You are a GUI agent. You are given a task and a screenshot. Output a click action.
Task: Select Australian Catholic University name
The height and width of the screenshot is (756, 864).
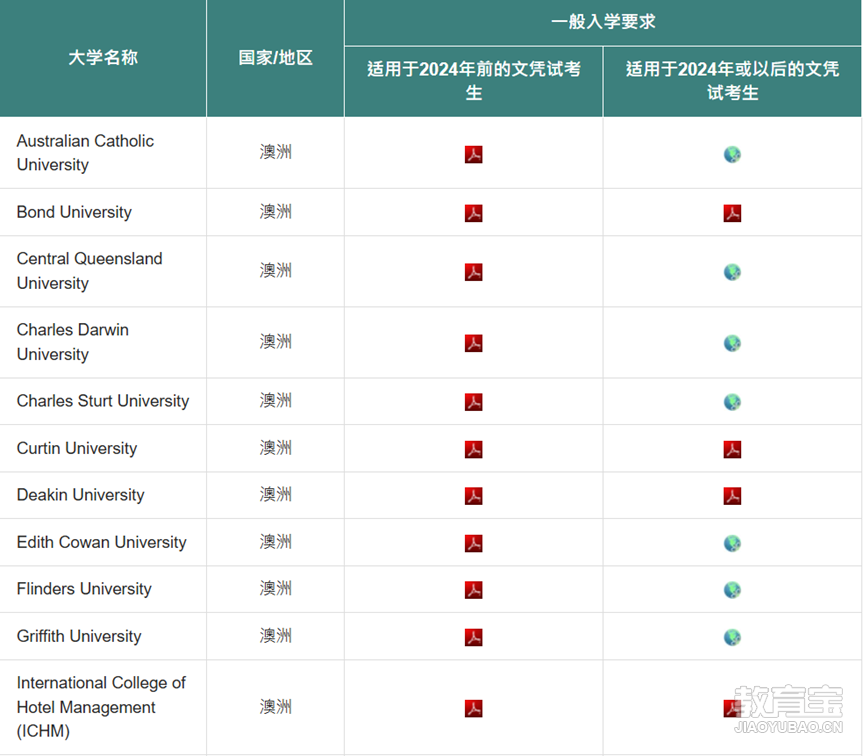(85, 153)
